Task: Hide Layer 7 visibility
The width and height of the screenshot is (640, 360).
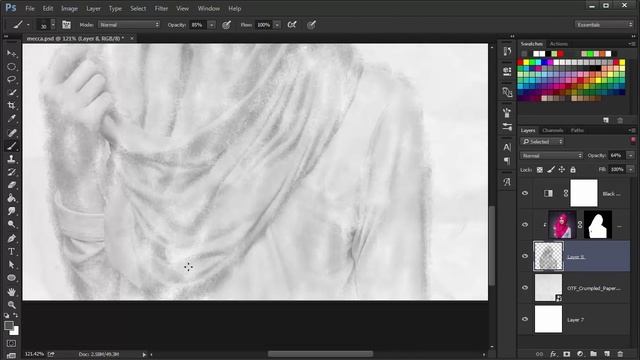Action: pos(525,319)
